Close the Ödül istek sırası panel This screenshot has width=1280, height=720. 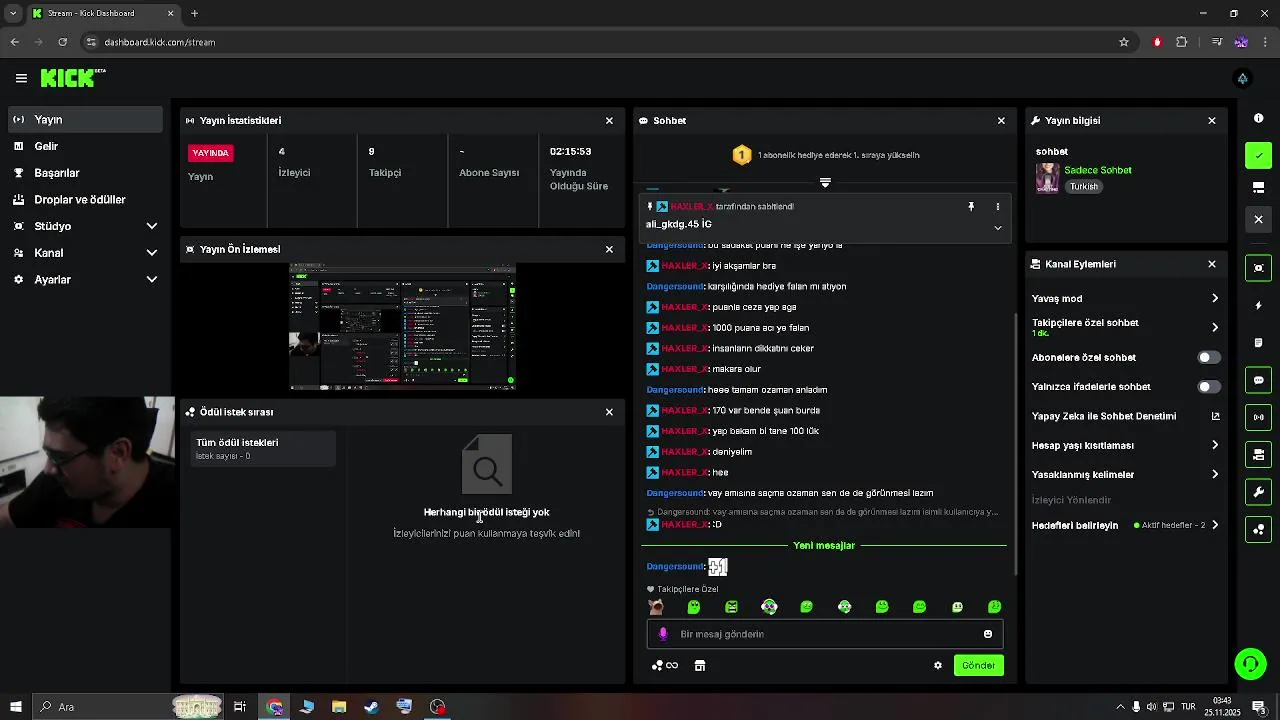tap(609, 412)
